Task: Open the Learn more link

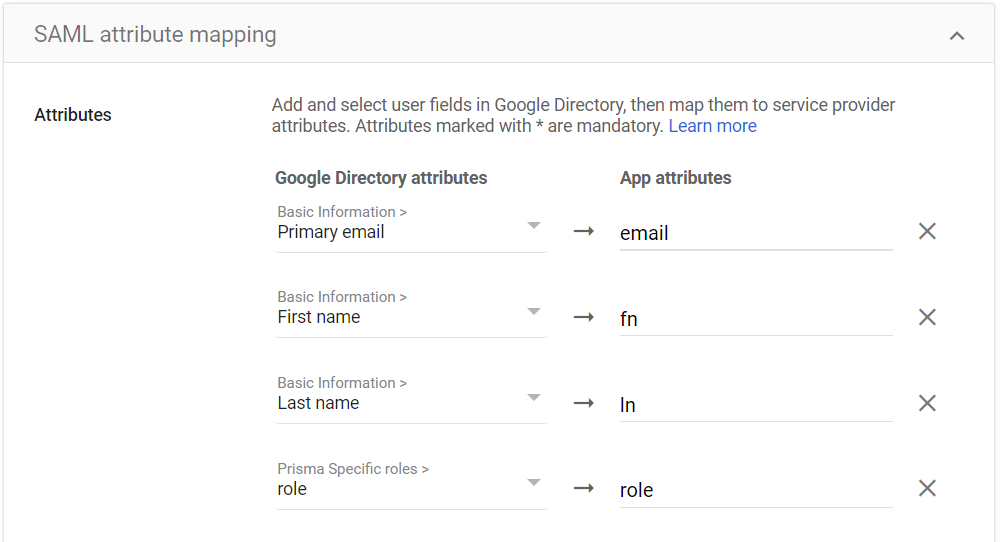Action: pyautogui.click(x=712, y=126)
